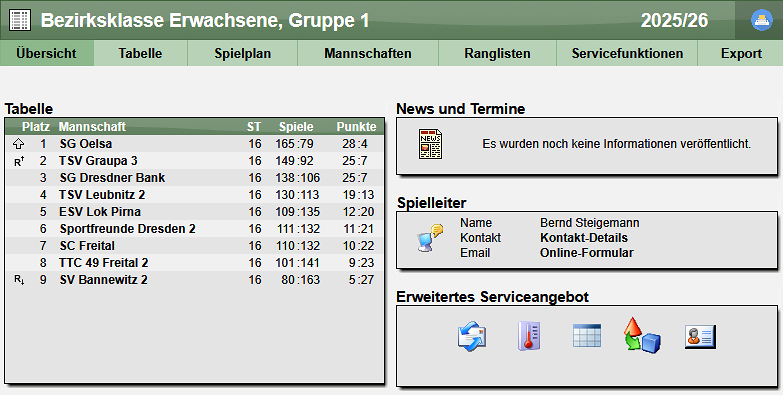
Task: Open team TSV Leubnitz 2
Action: pyautogui.click(x=102, y=195)
